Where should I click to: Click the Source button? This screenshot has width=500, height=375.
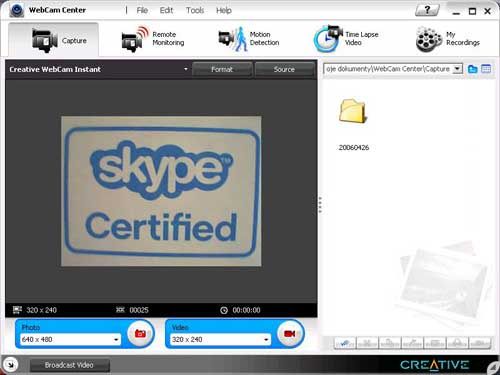coord(284,69)
